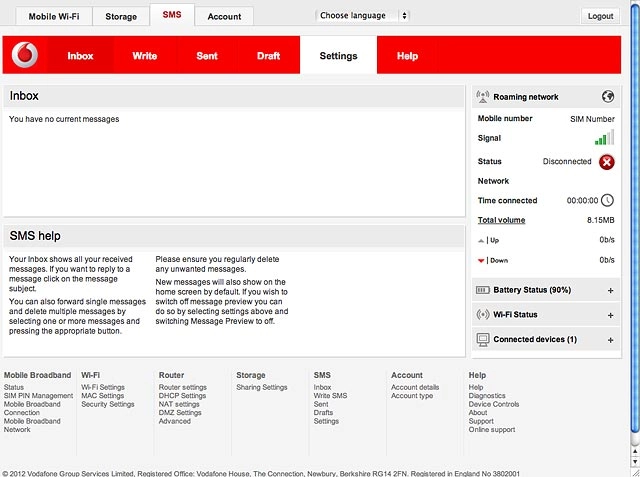Open the Draft item in red bar
The image size is (640, 477).
[x=269, y=56]
